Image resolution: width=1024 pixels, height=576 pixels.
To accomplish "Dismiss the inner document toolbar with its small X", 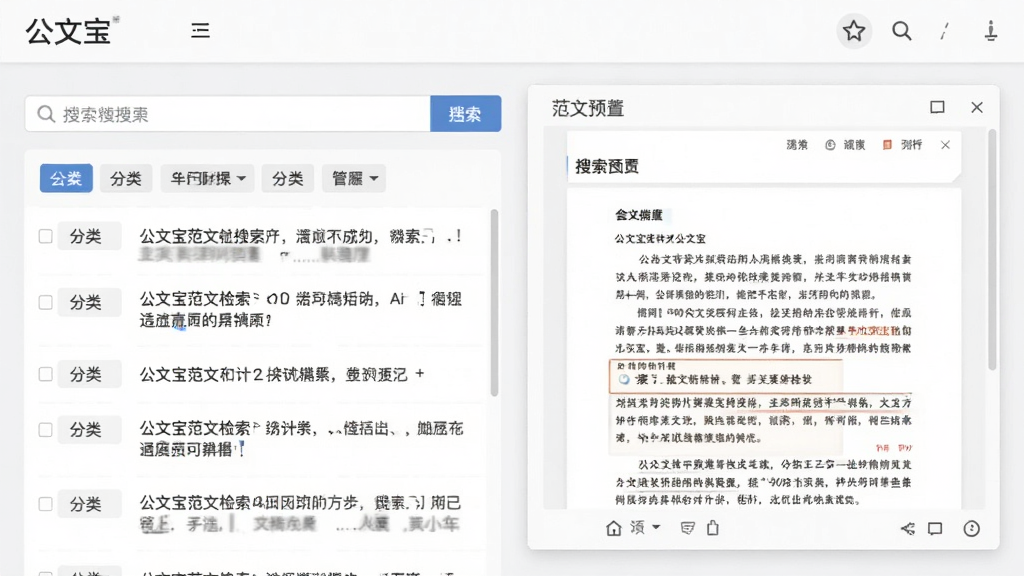I will (945, 145).
